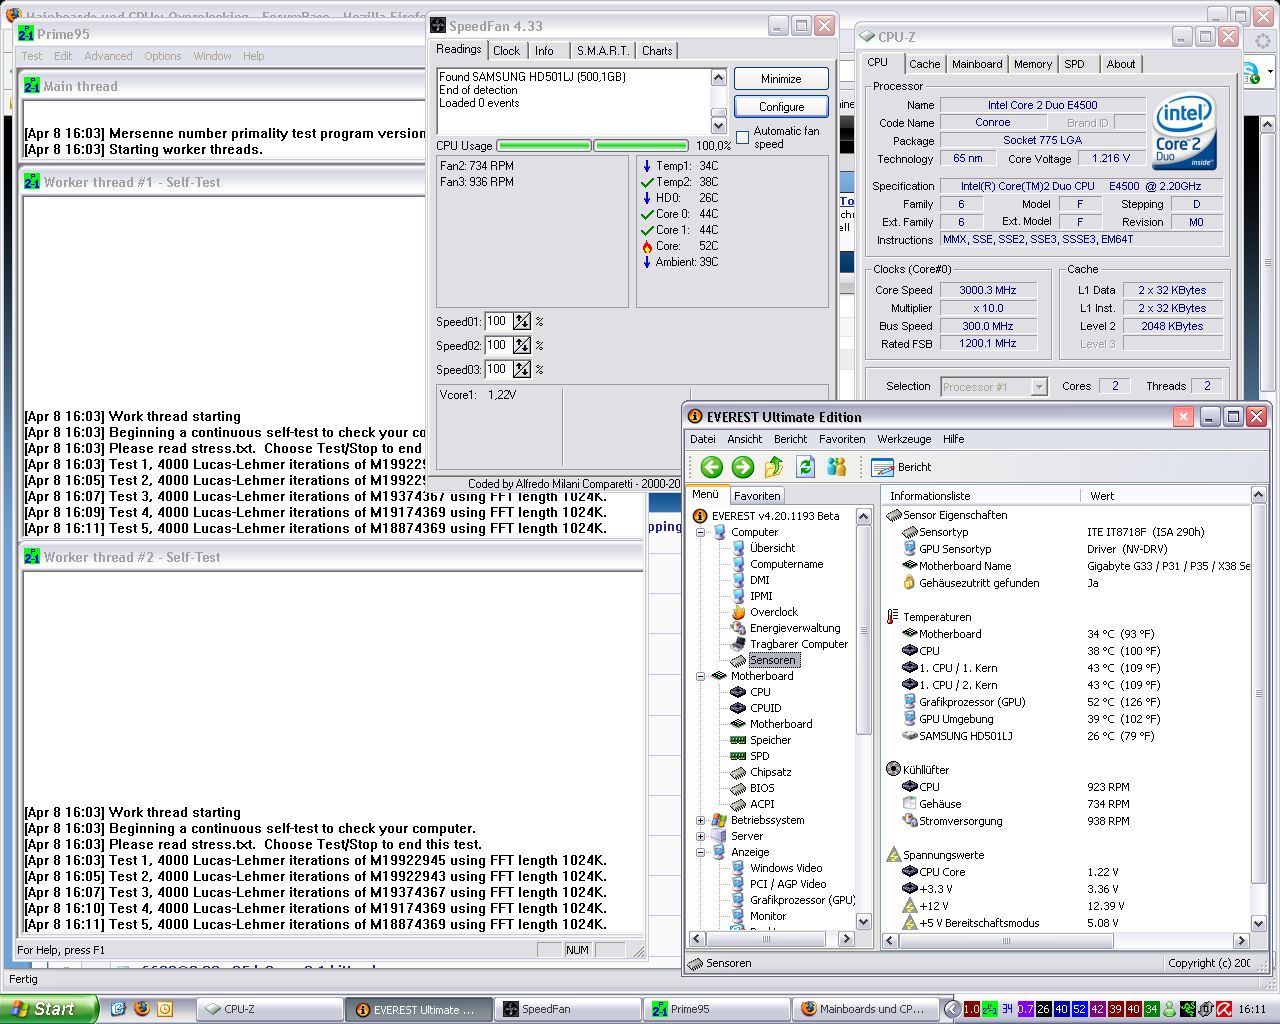The height and width of the screenshot is (1024, 1280).
Task: Click the Configure button in SpeedFan
Action: (x=781, y=107)
